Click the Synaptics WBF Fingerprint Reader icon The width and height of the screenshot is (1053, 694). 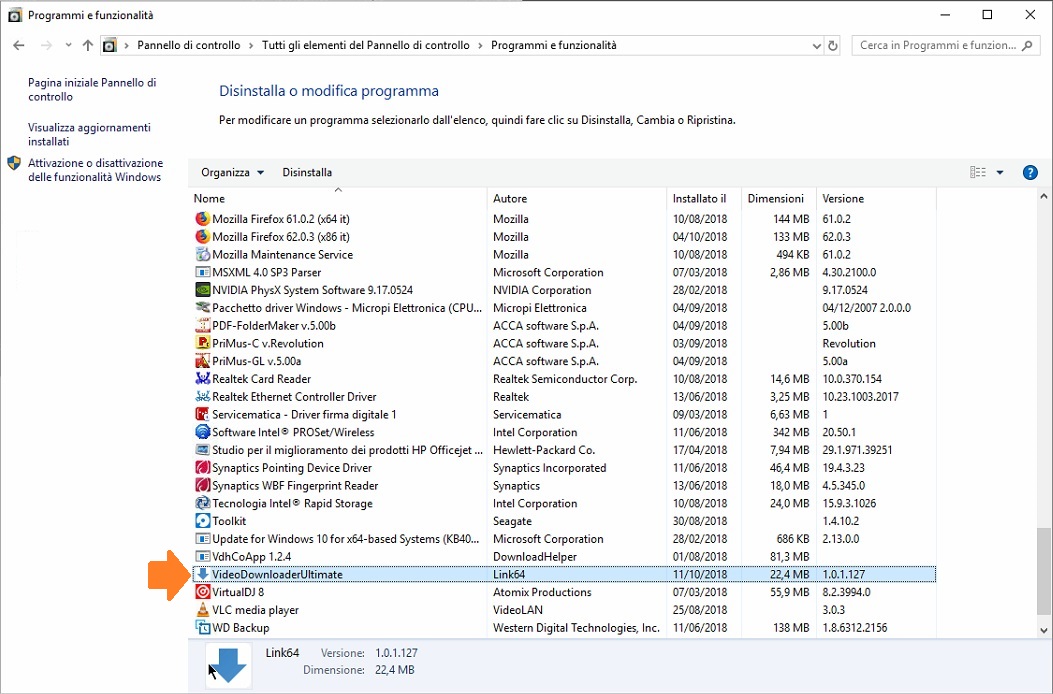[x=202, y=486]
